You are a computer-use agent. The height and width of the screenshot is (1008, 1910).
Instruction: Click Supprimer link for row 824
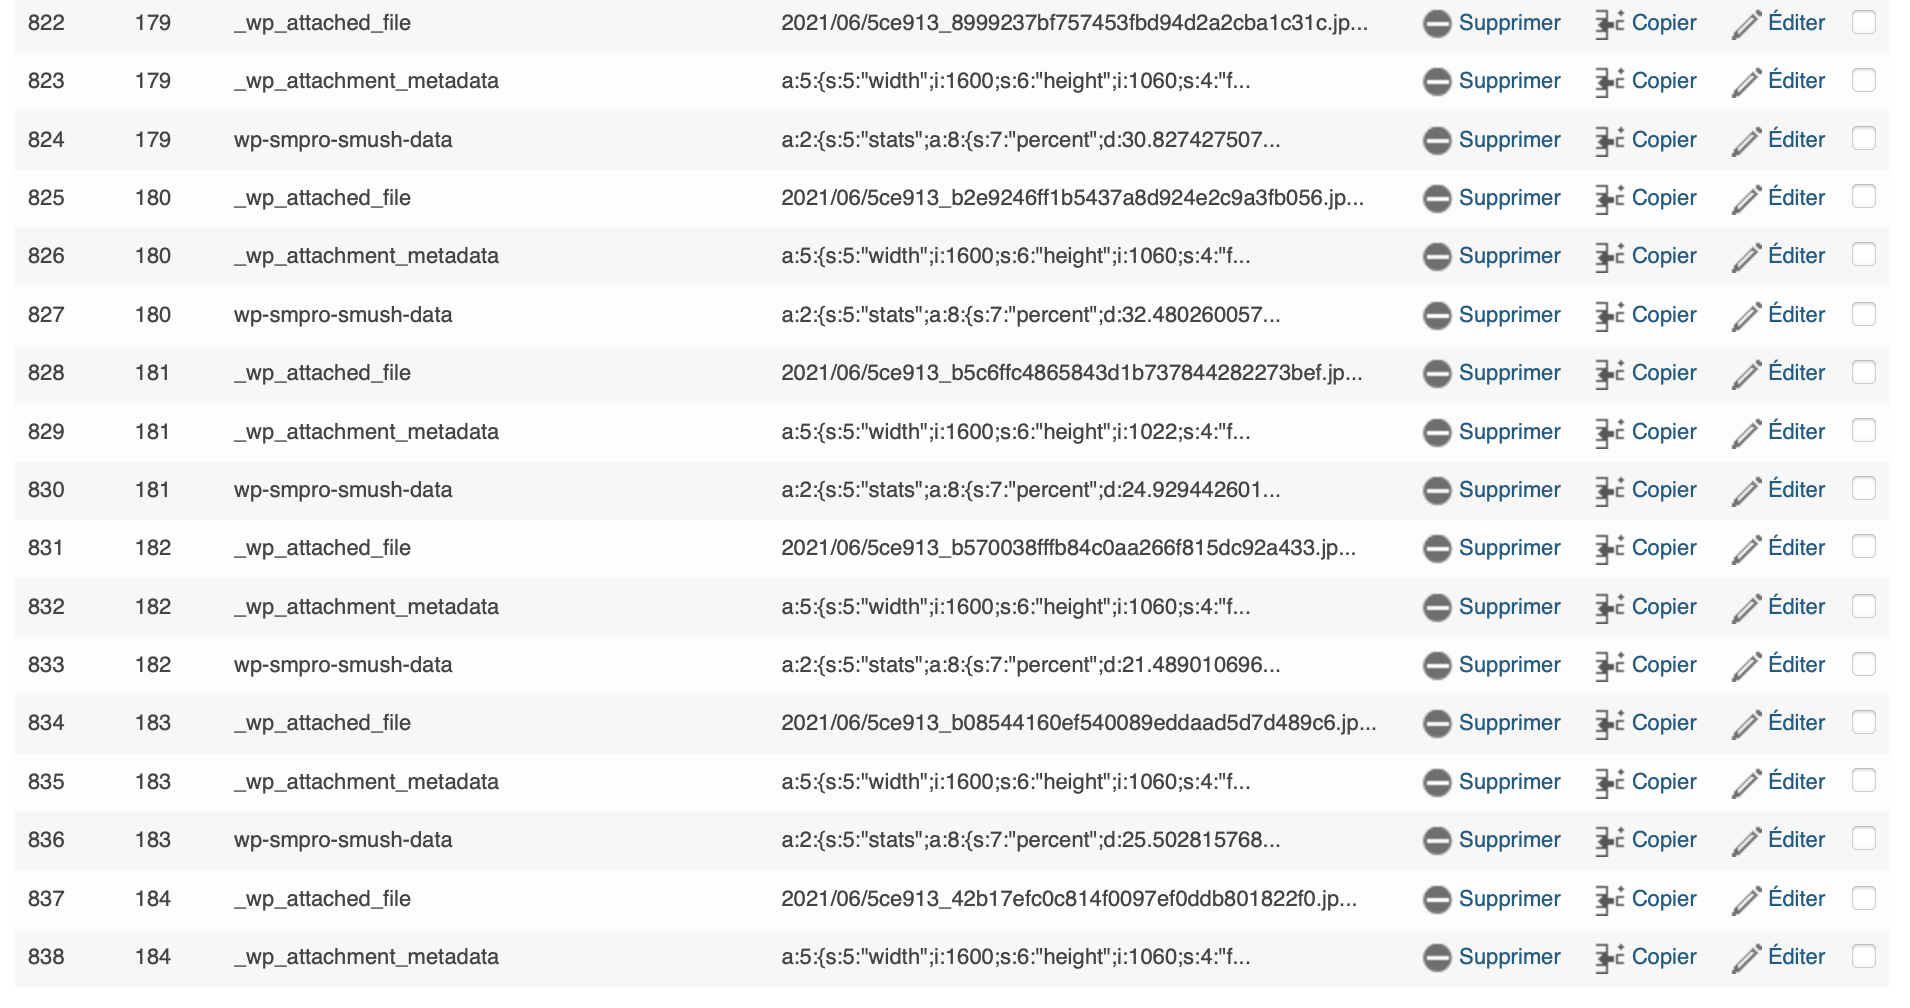pyautogui.click(x=1509, y=140)
